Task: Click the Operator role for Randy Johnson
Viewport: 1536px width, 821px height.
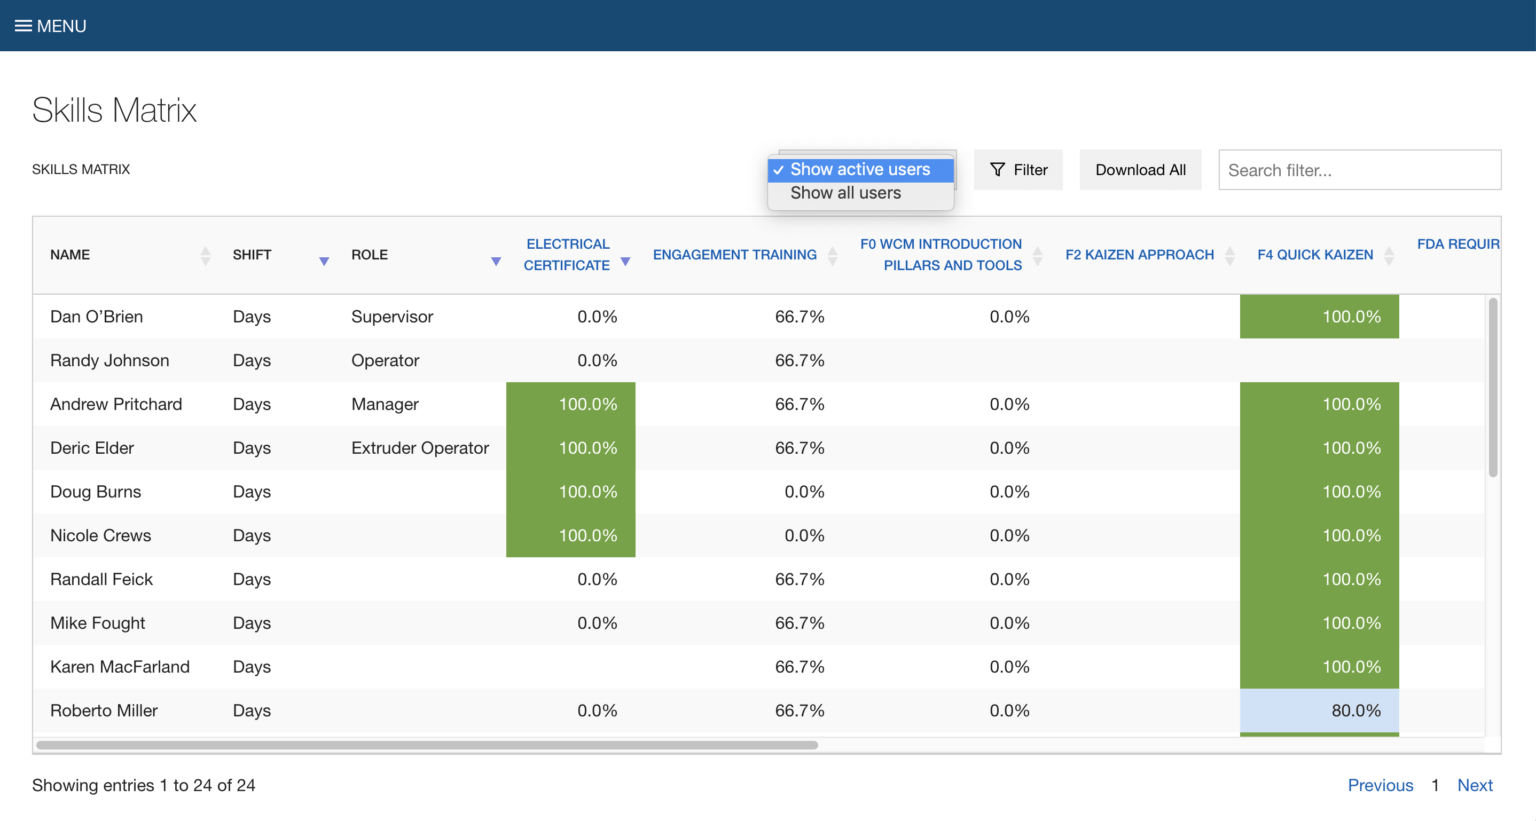Action: pos(385,361)
